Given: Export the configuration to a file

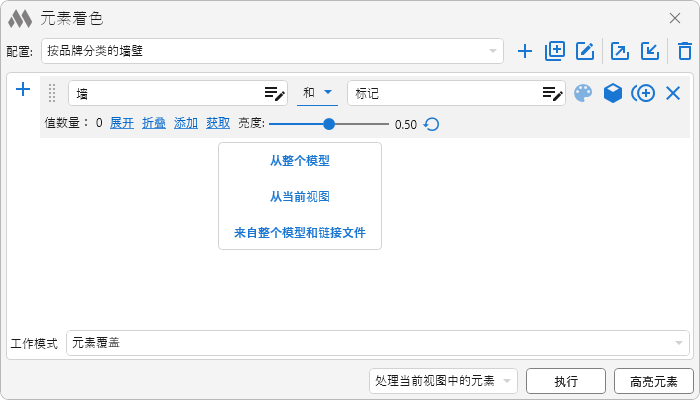Looking at the screenshot, I should point(620,51).
